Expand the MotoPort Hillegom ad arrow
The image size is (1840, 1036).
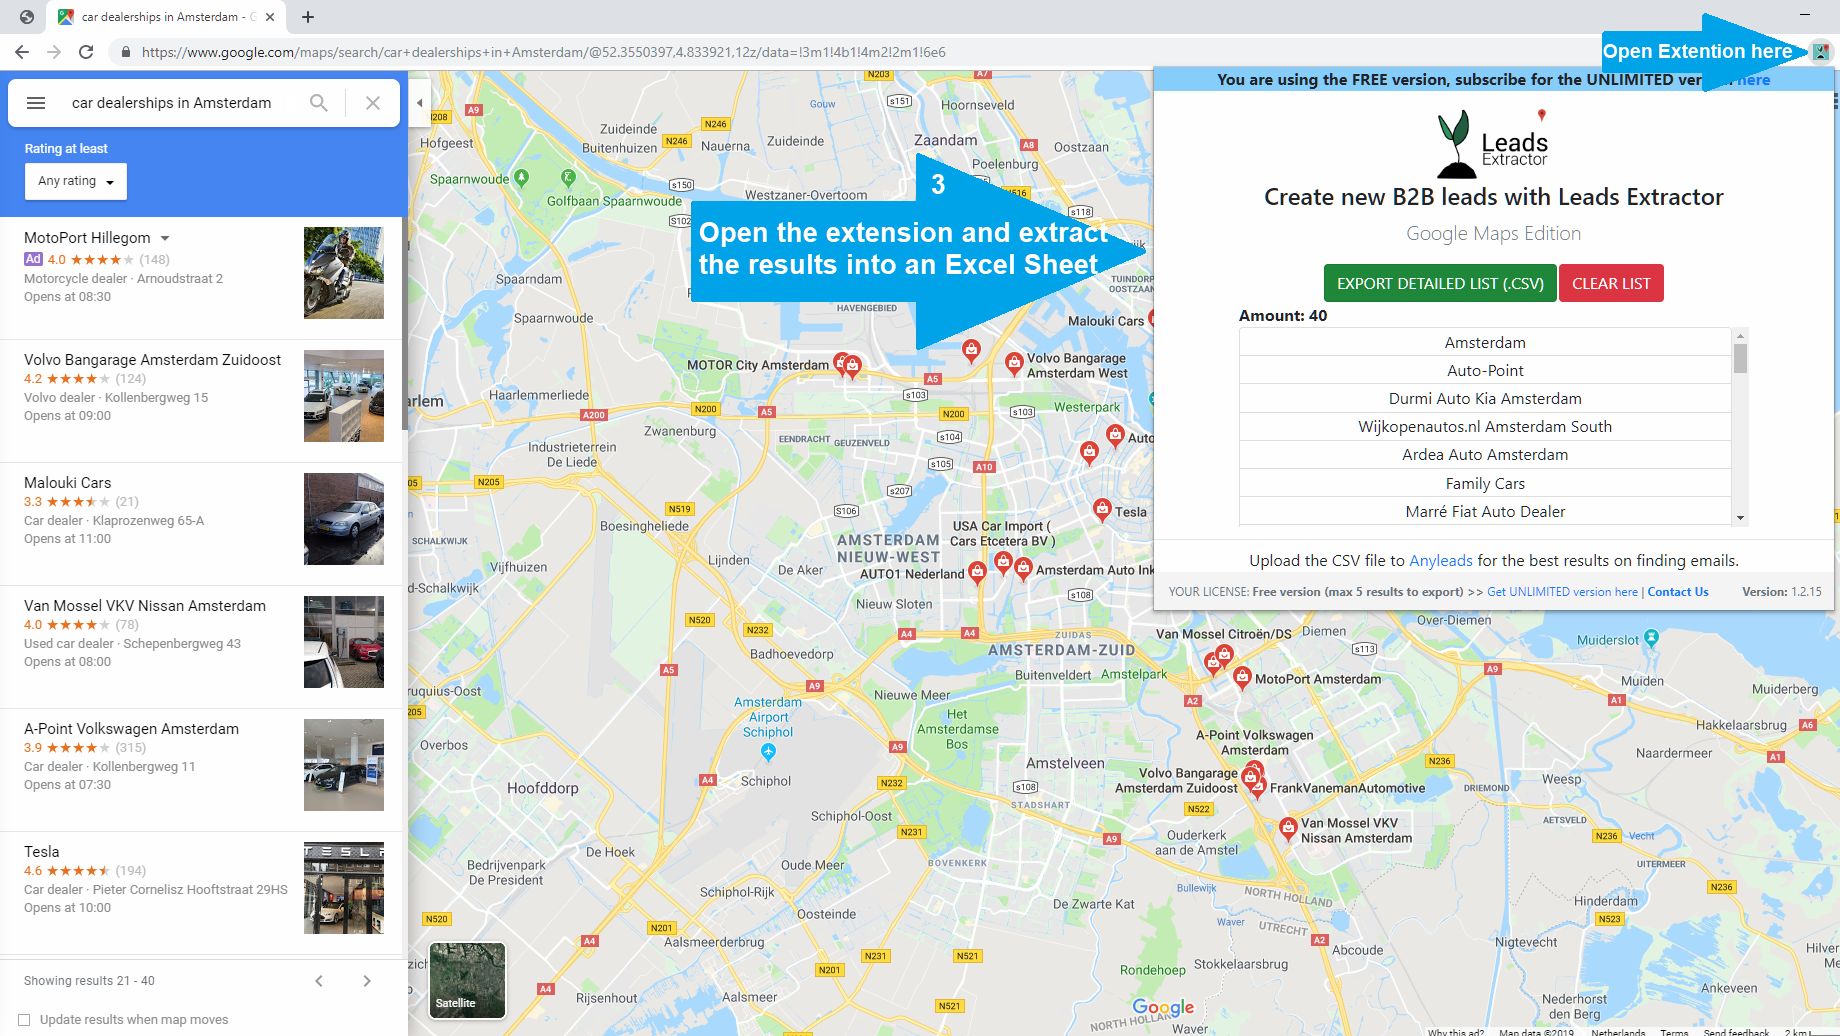point(165,238)
